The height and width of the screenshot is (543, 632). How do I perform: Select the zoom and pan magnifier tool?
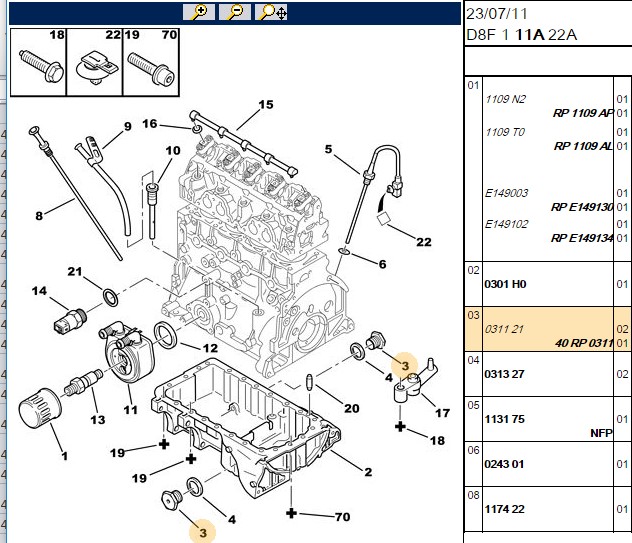(x=271, y=12)
